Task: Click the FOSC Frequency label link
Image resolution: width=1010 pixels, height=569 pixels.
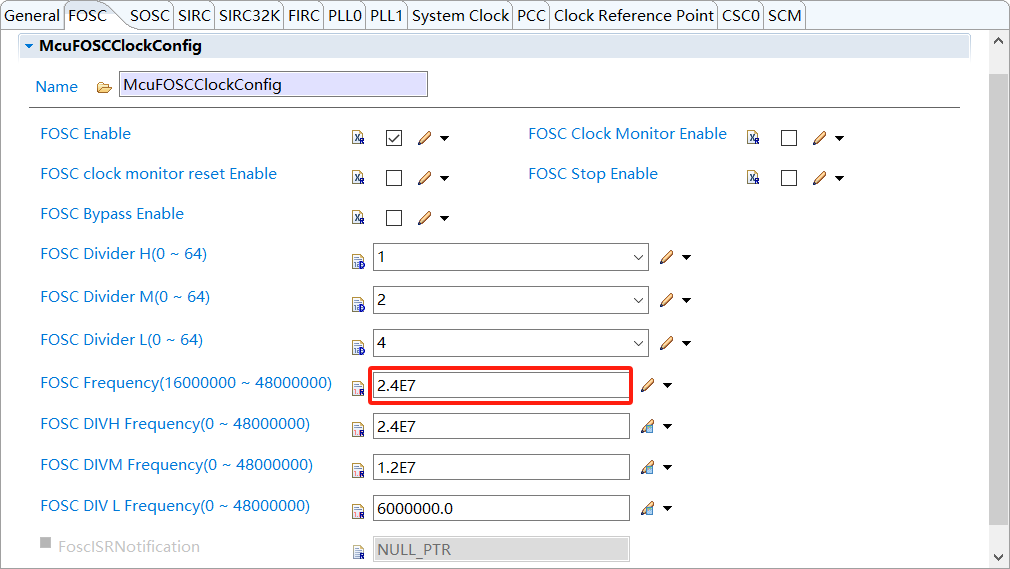Action: coord(186,383)
